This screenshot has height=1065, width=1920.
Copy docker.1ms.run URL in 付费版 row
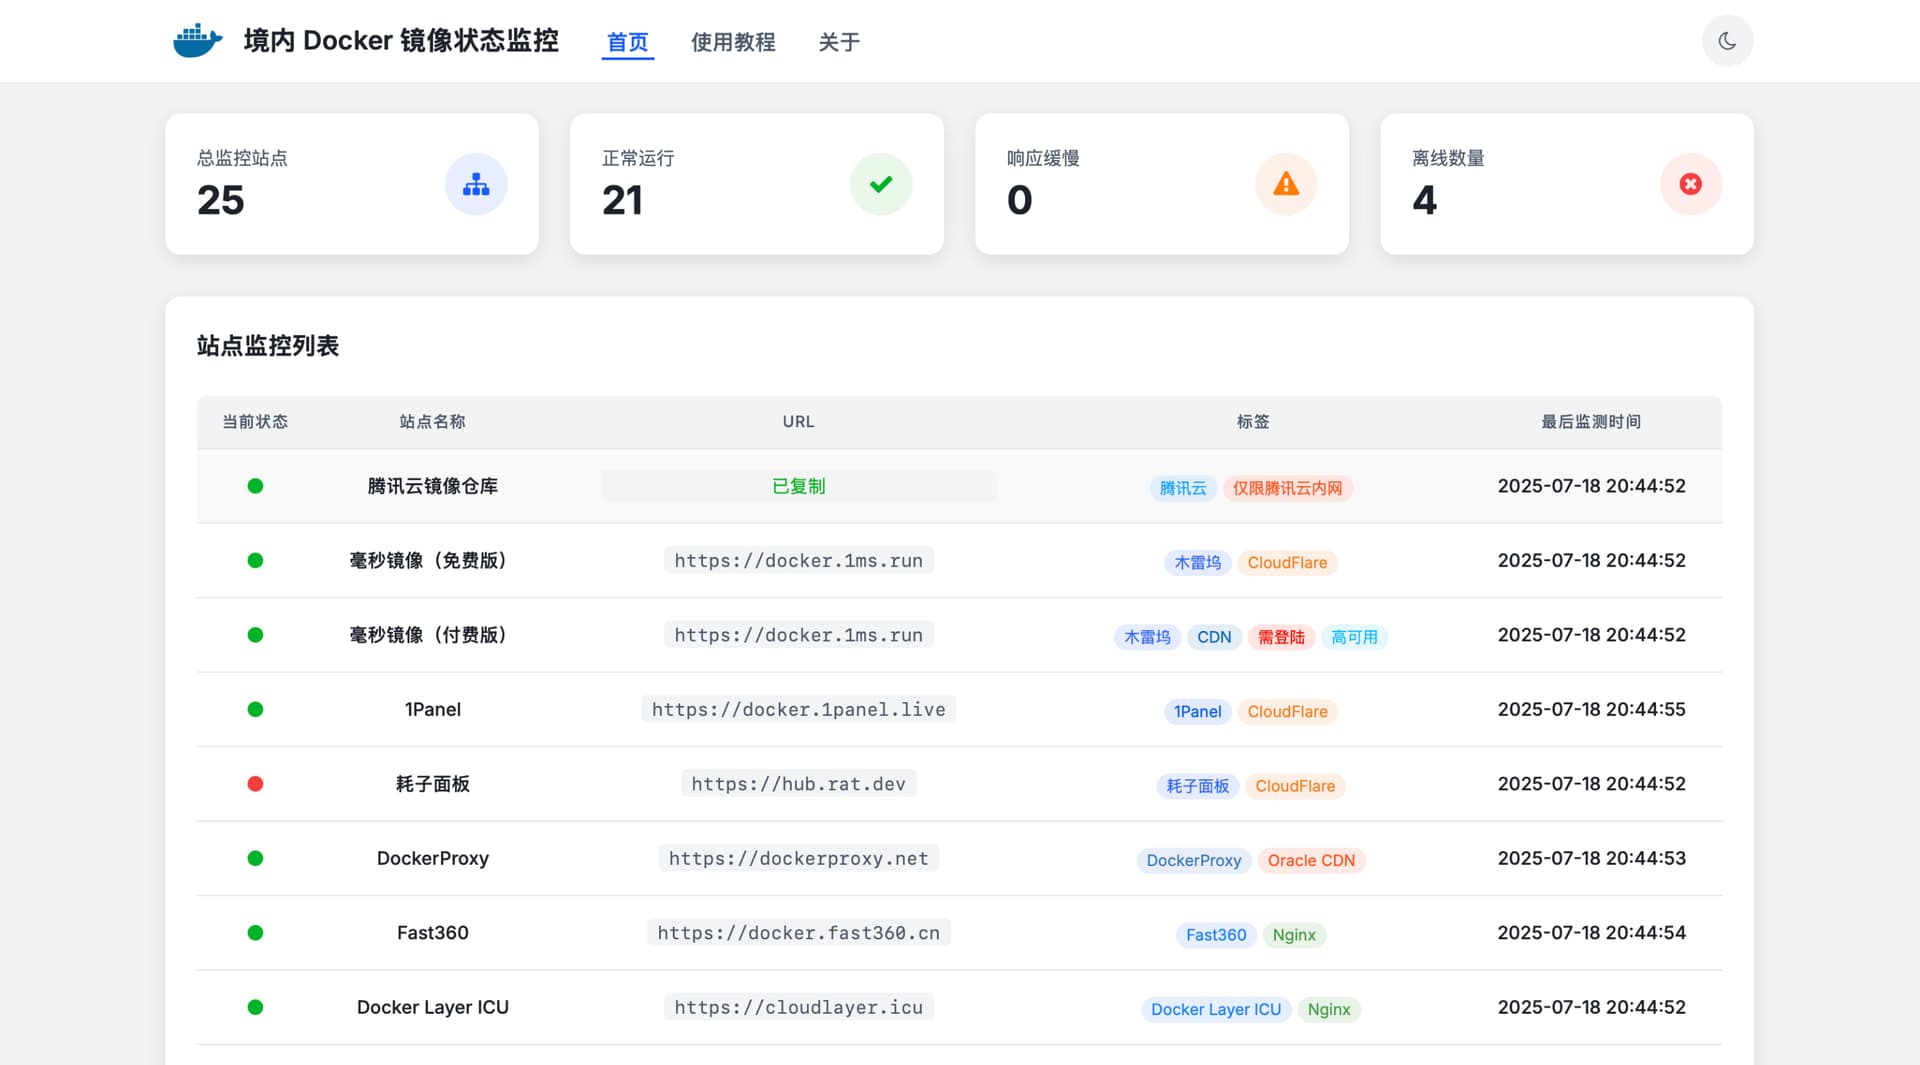point(799,635)
